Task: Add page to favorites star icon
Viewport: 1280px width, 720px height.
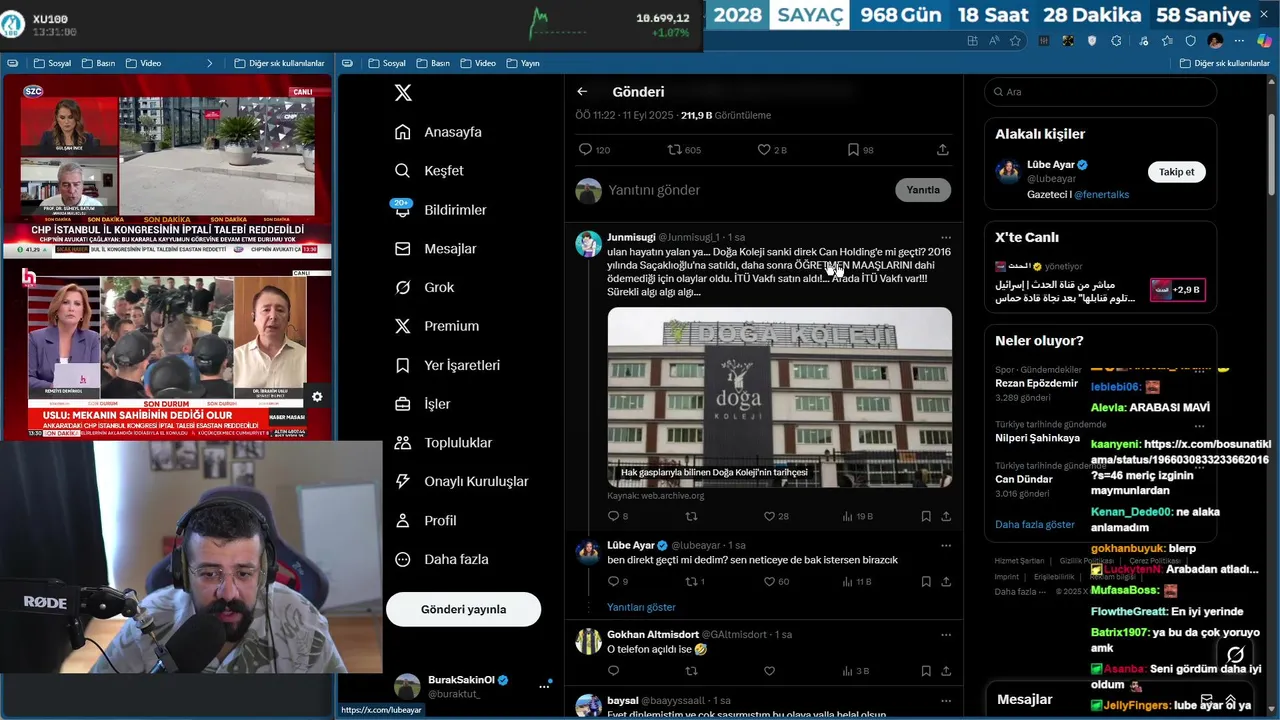Action: [1015, 41]
